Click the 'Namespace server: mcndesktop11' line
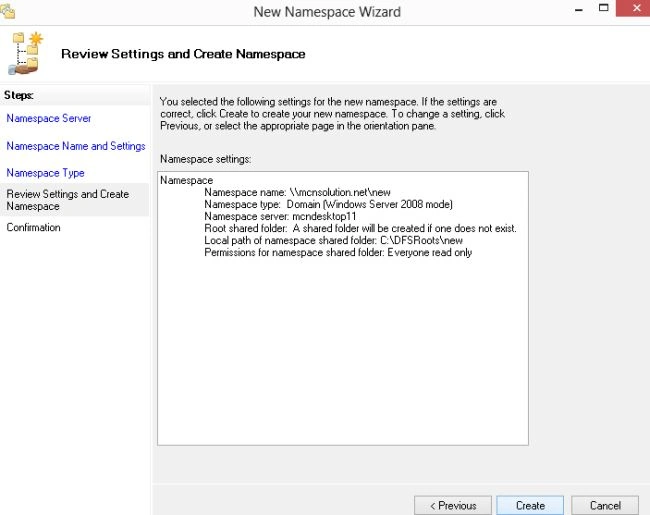The image size is (650, 515). pyautogui.click(x=280, y=216)
